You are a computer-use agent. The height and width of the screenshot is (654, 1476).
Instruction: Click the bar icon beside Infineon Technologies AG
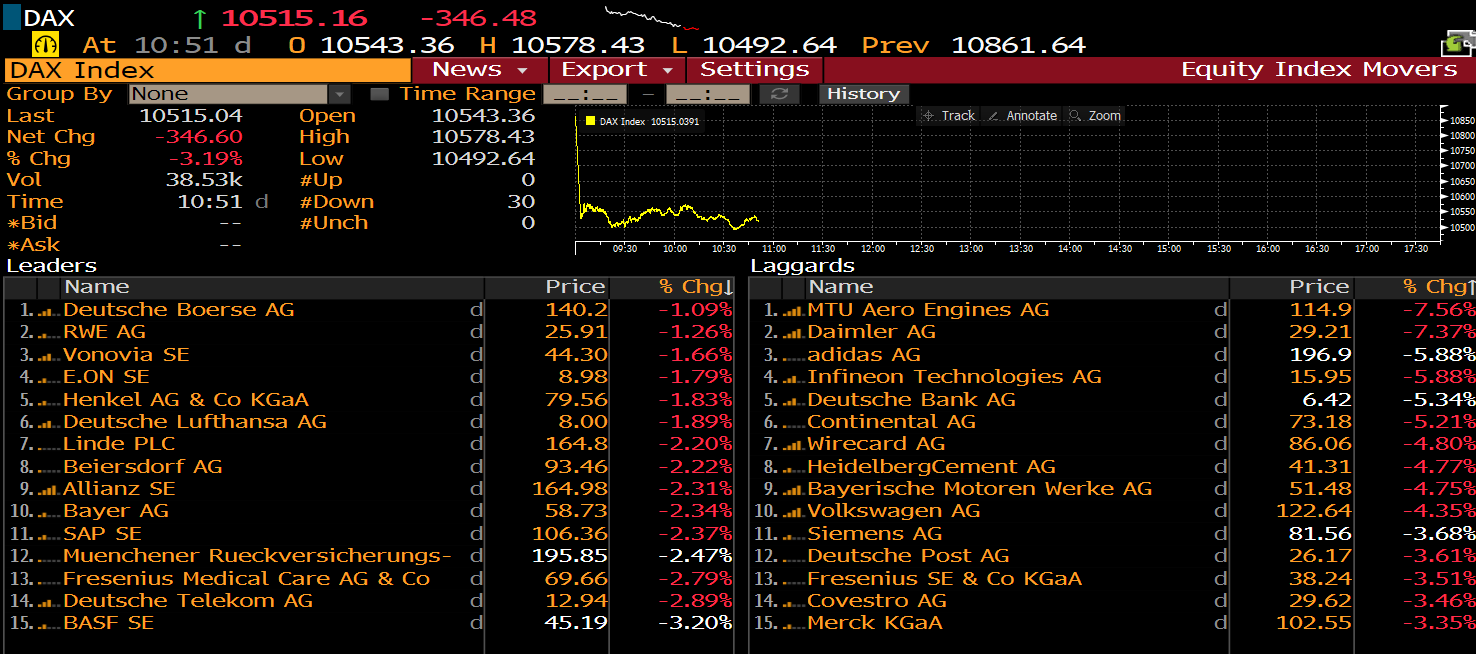point(792,378)
